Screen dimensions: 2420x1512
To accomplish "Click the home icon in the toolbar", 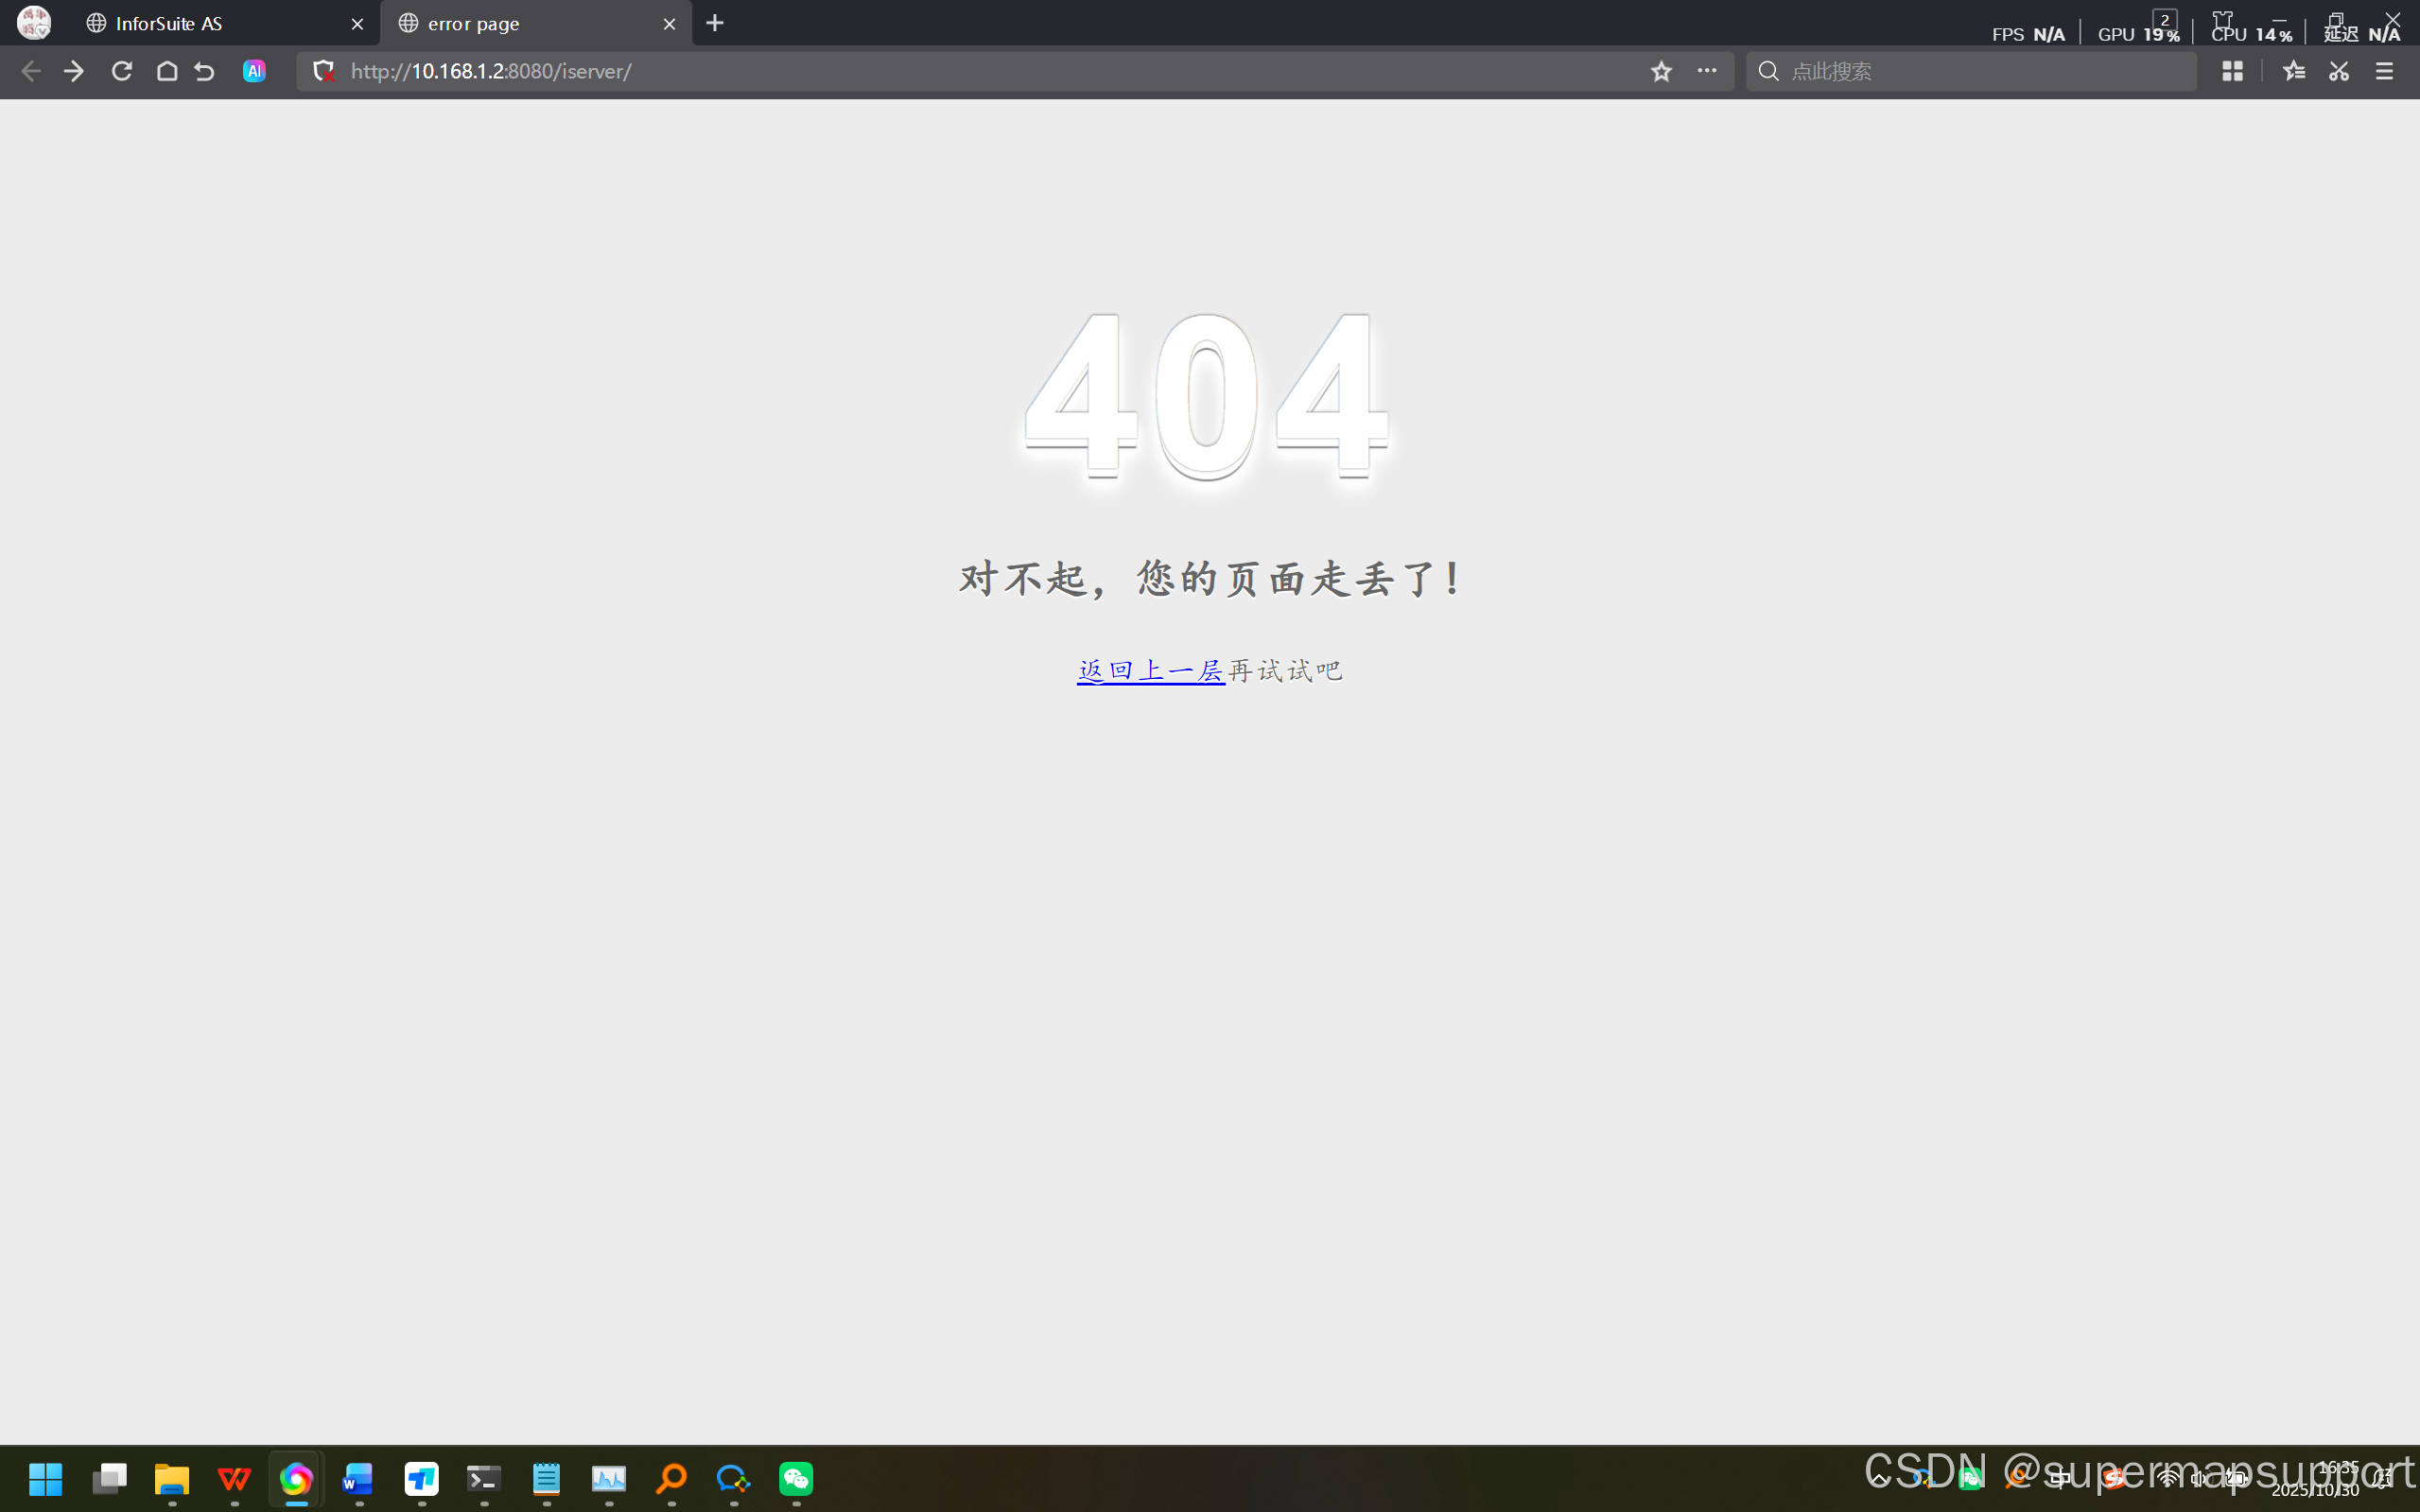I will pos(167,71).
